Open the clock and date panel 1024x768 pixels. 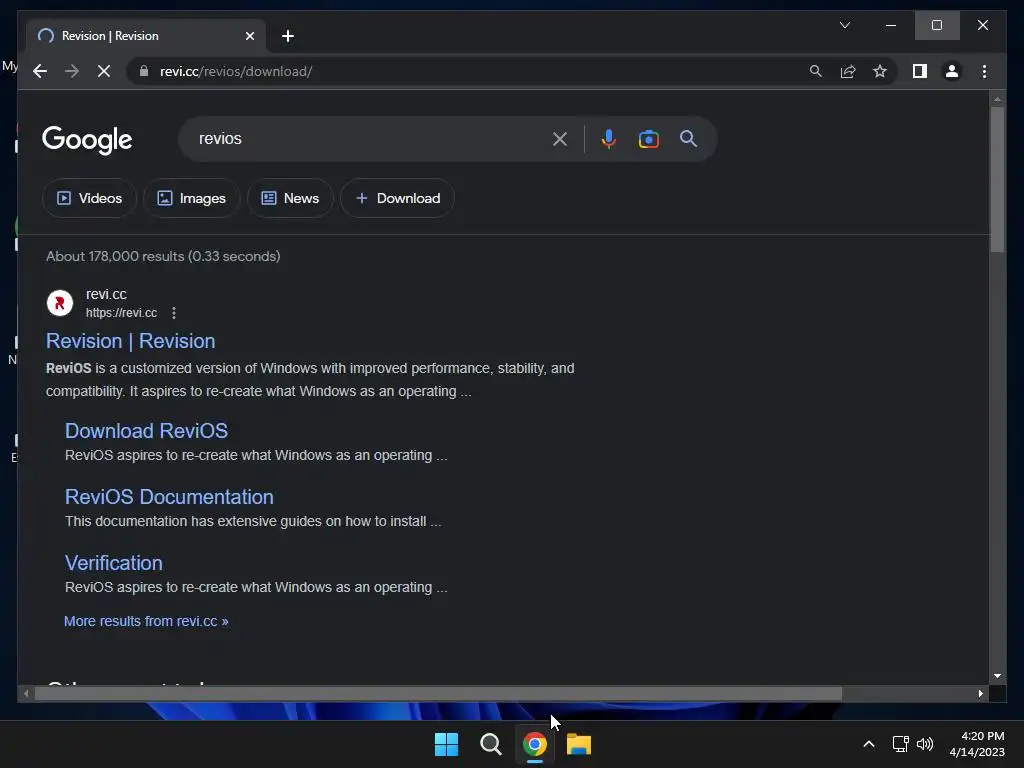pyautogui.click(x=977, y=744)
